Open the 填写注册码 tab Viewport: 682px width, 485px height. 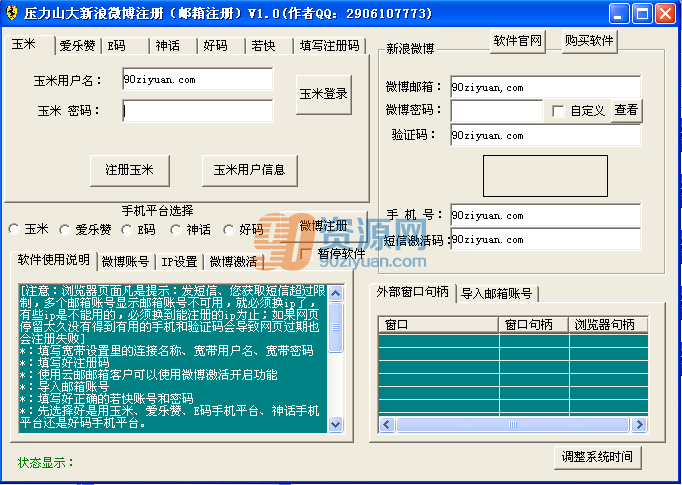point(330,46)
